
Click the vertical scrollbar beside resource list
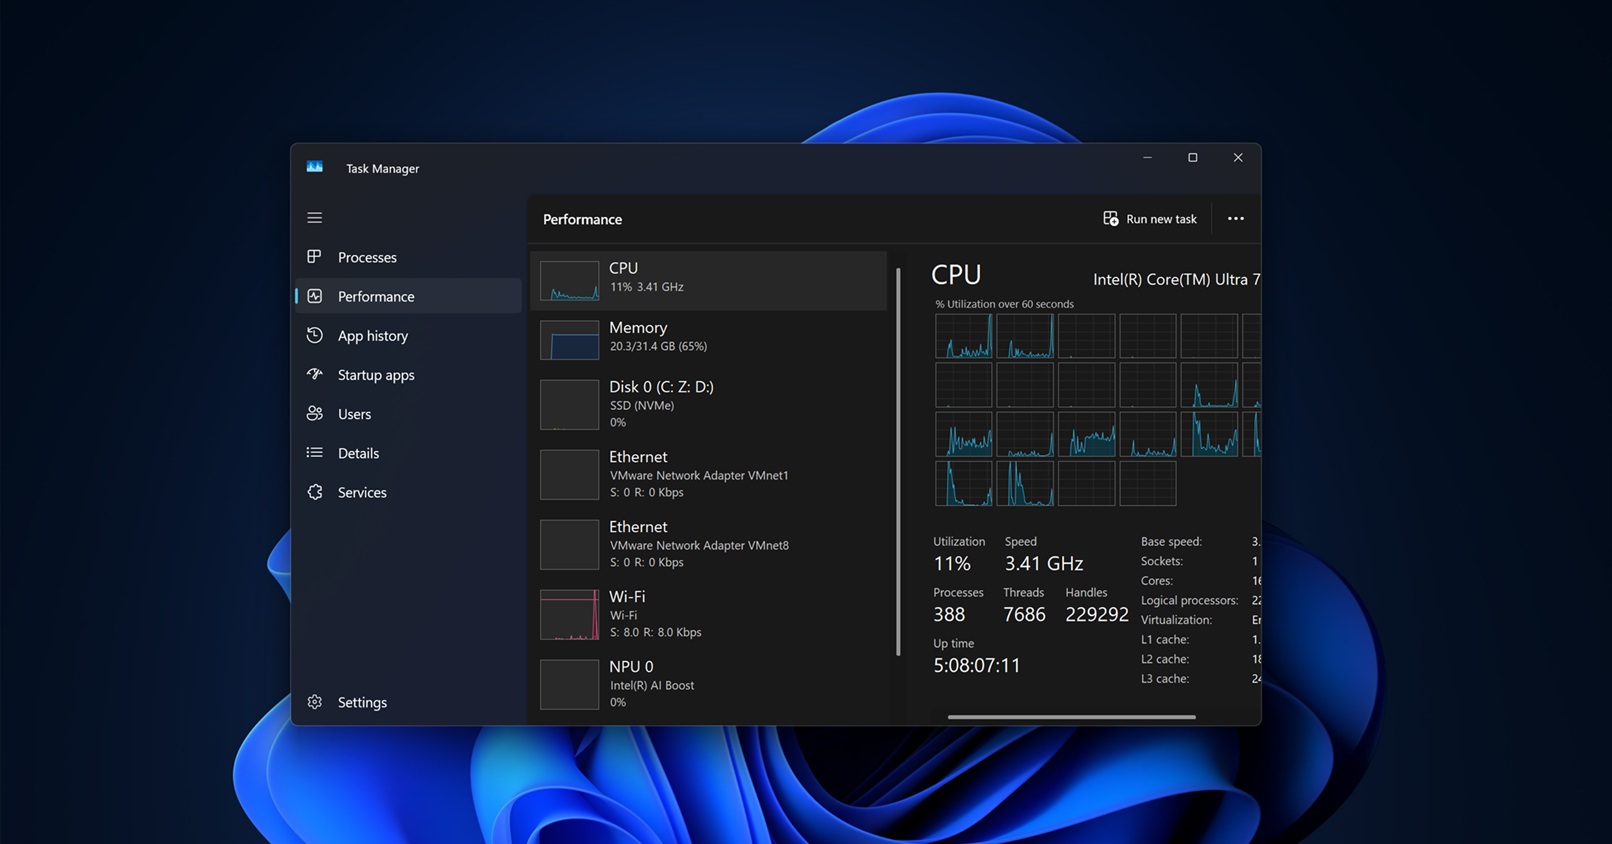[x=898, y=460]
